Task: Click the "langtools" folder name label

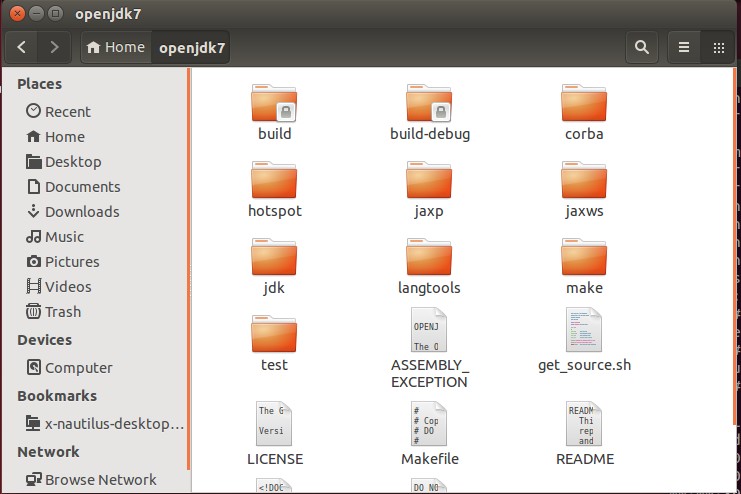Action: click(x=429, y=288)
